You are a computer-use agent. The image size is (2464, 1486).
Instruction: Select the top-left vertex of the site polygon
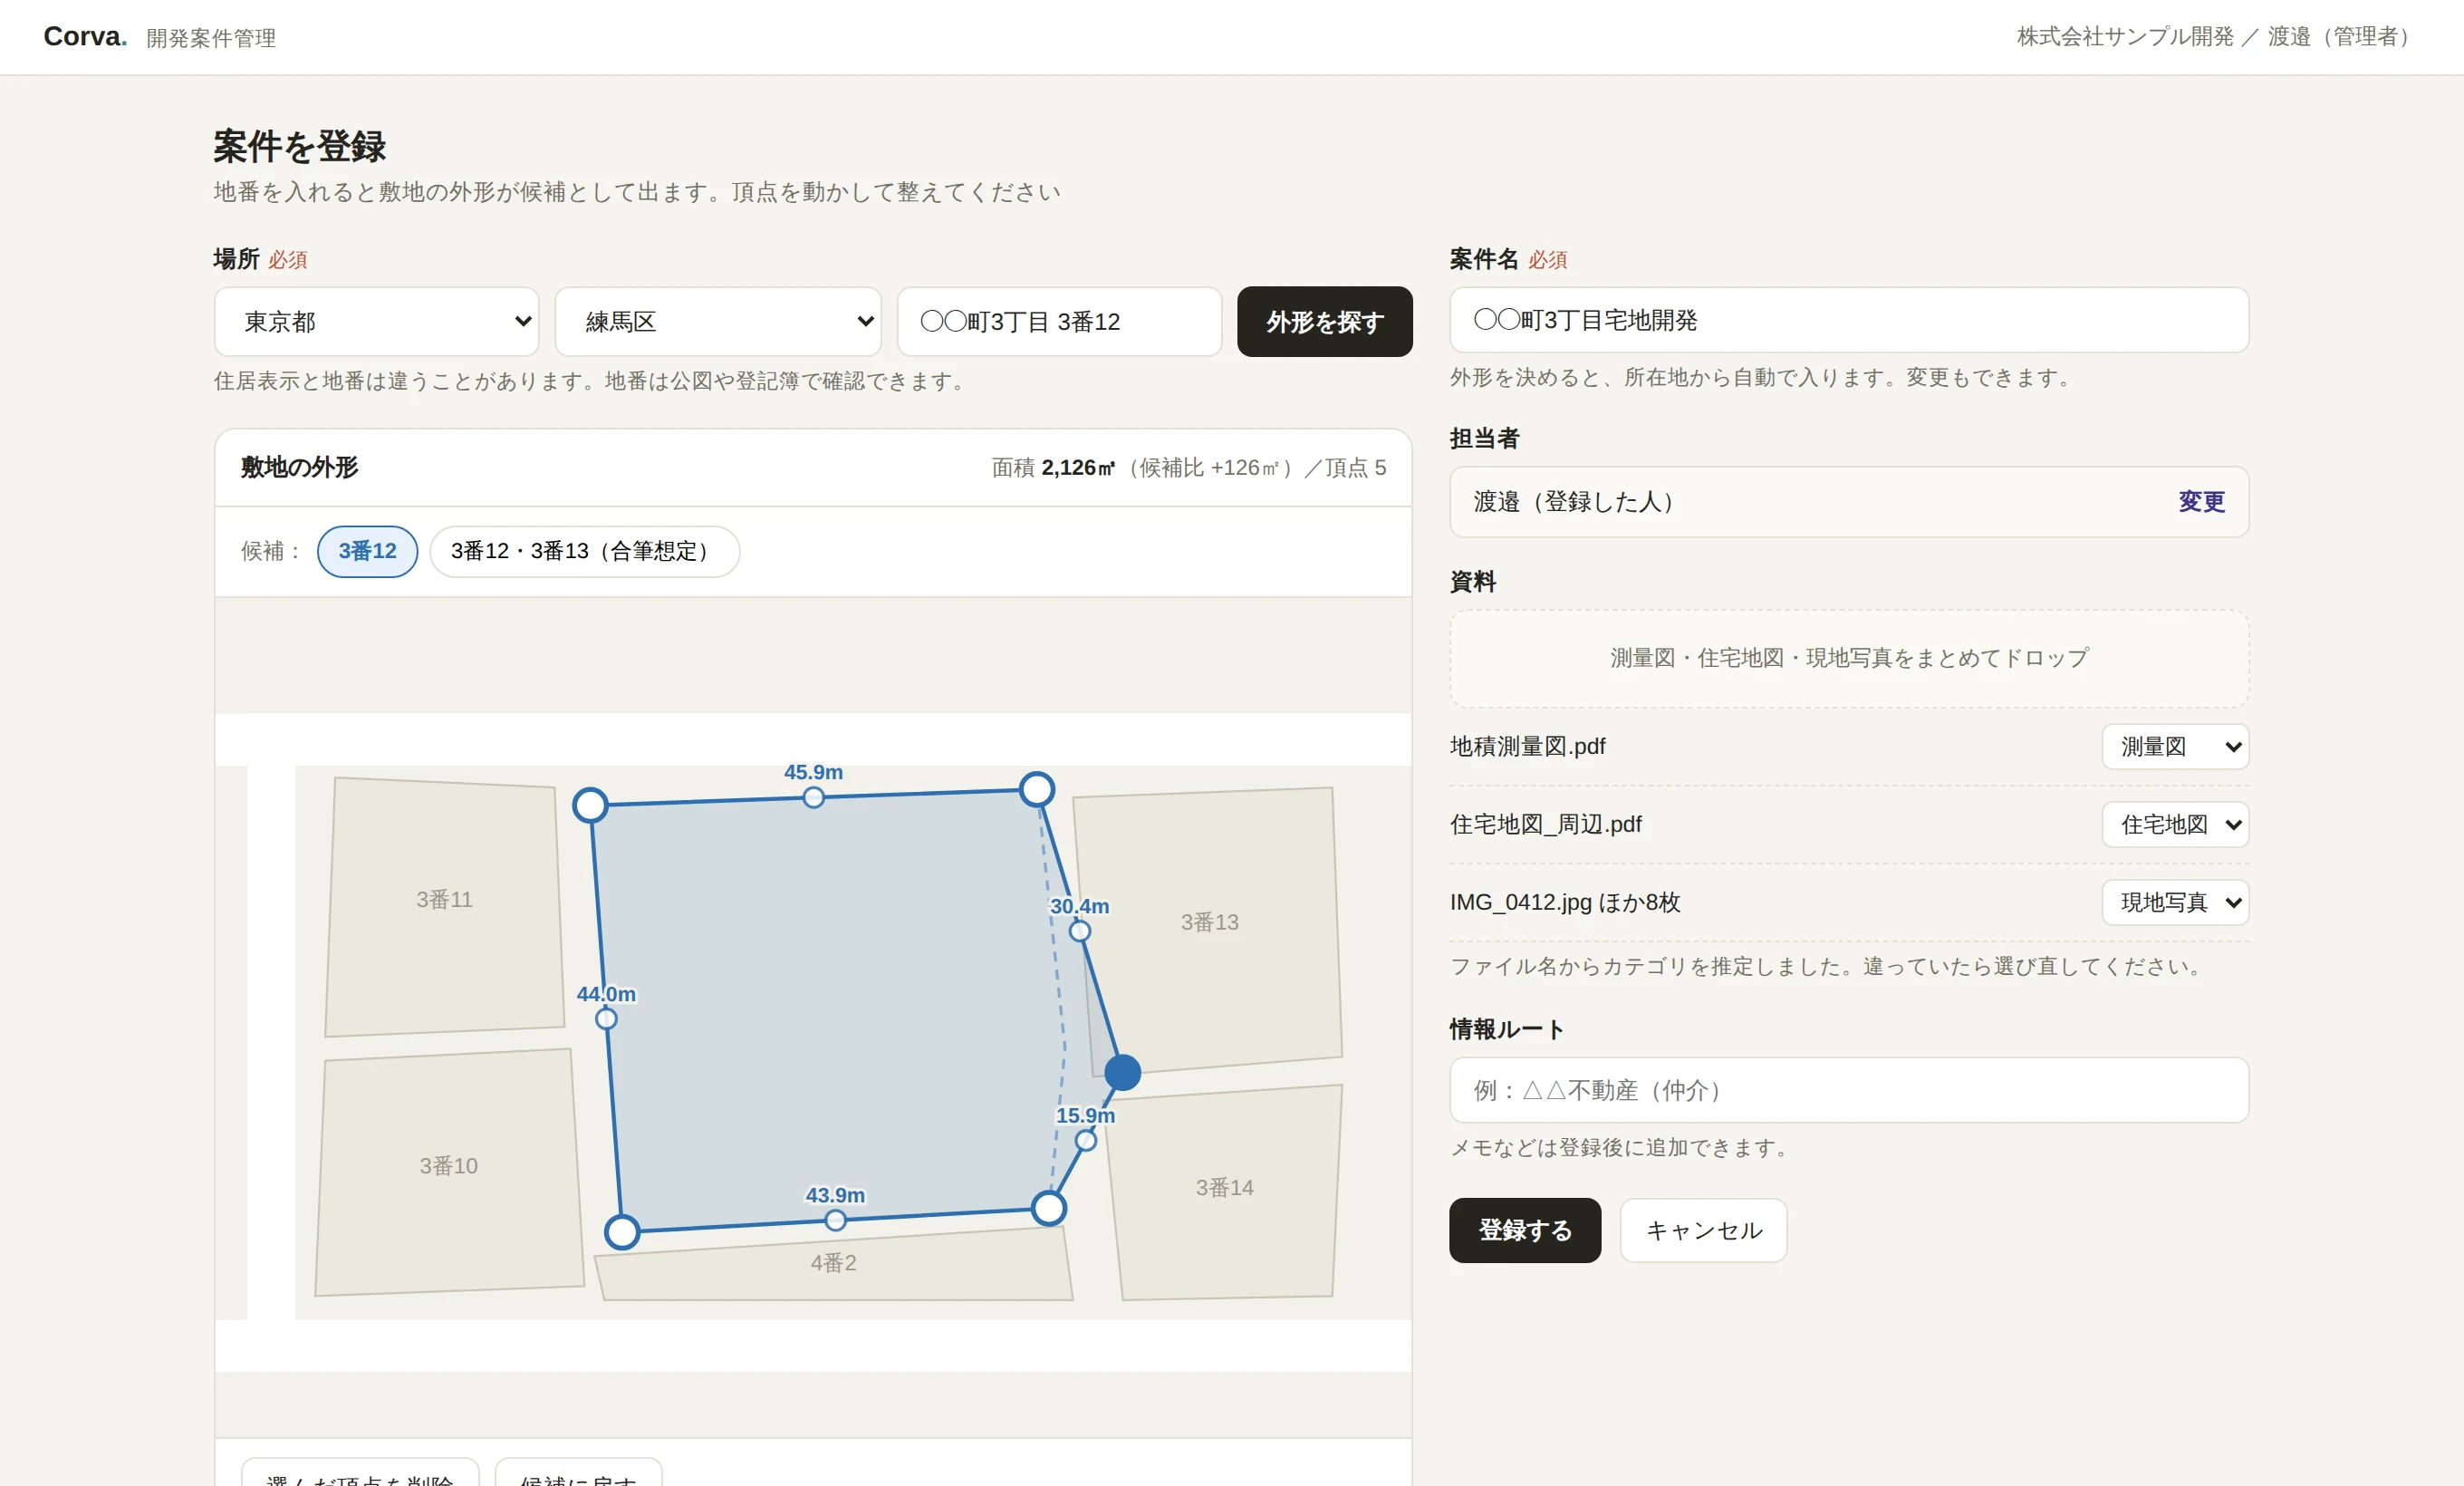[590, 805]
